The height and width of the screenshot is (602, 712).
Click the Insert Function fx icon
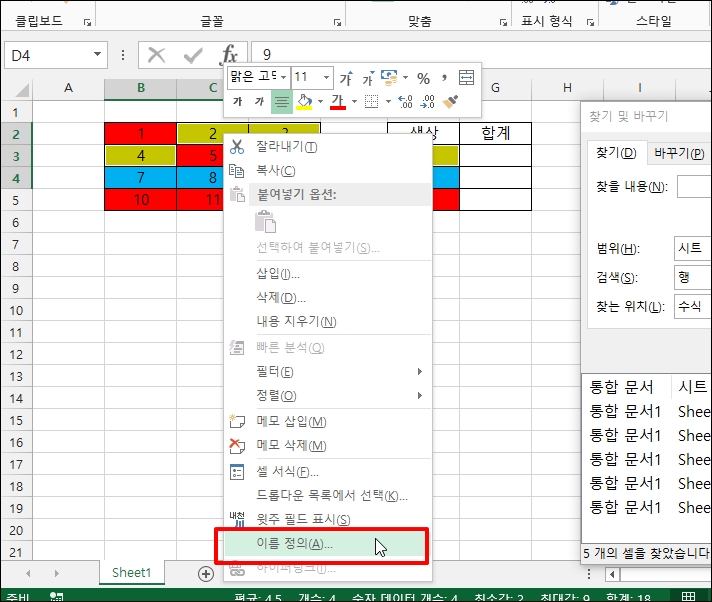(x=230, y=55)
